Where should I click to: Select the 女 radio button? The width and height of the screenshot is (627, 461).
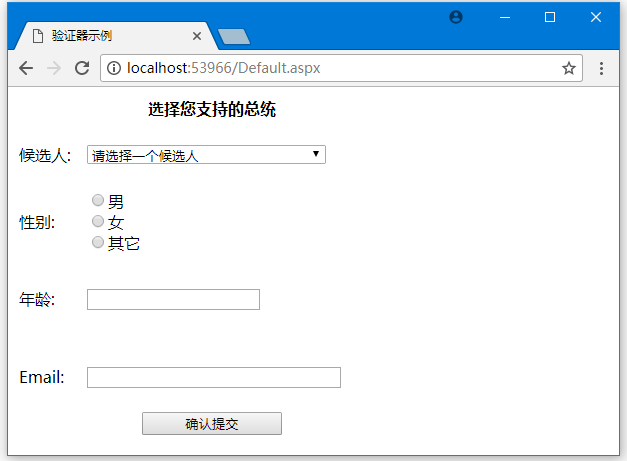click(x=98, y=221)
